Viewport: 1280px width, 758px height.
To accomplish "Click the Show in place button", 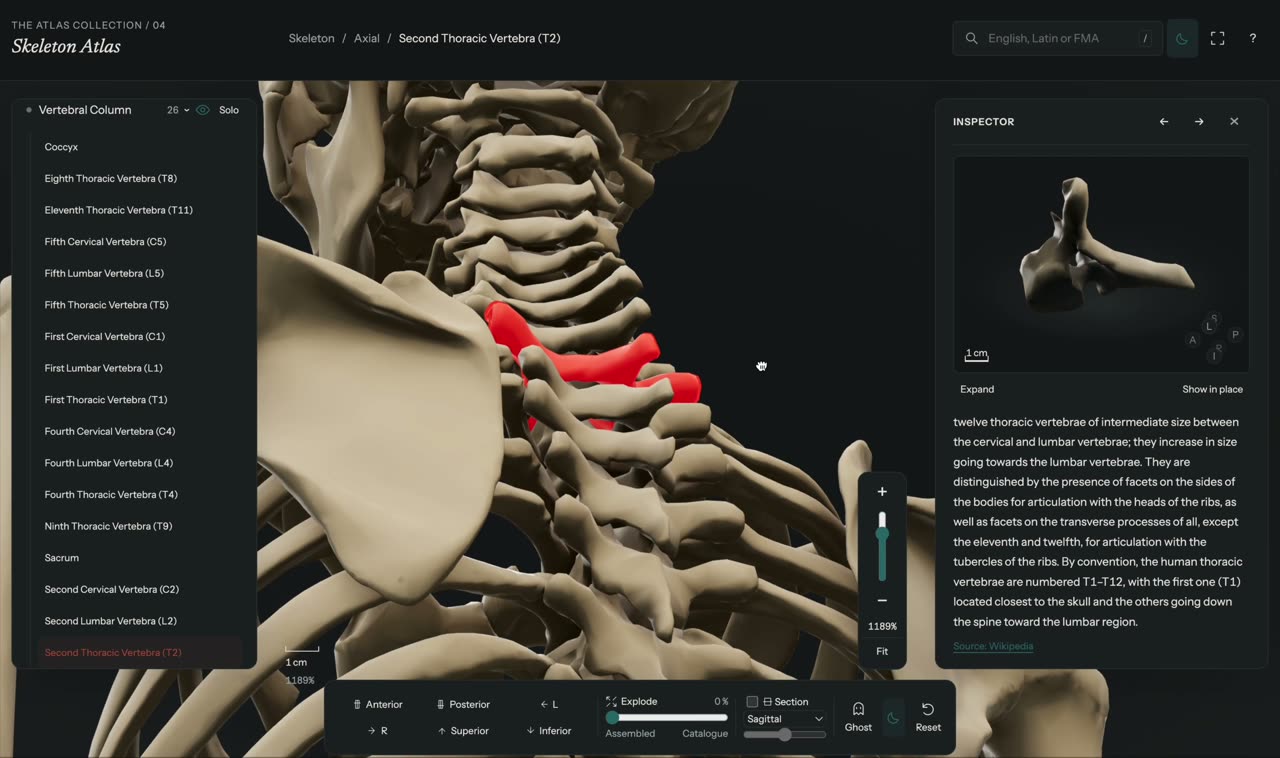I will (1212, 389).
